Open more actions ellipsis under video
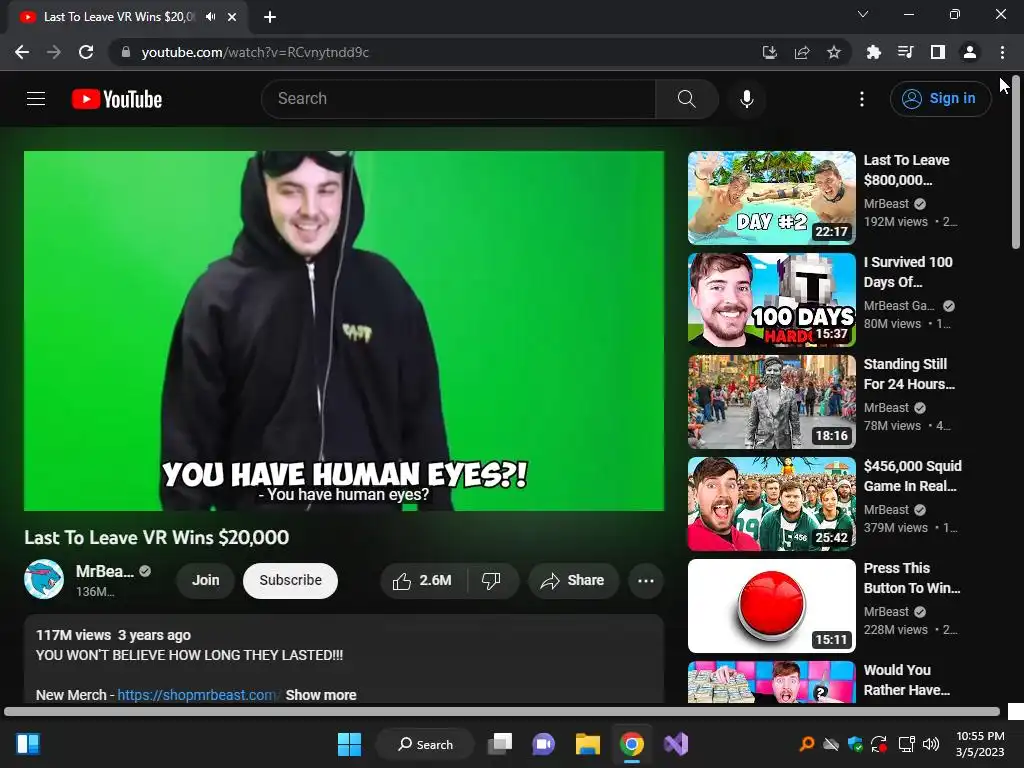Screen dimensions: 1024x768 (645, 581)
